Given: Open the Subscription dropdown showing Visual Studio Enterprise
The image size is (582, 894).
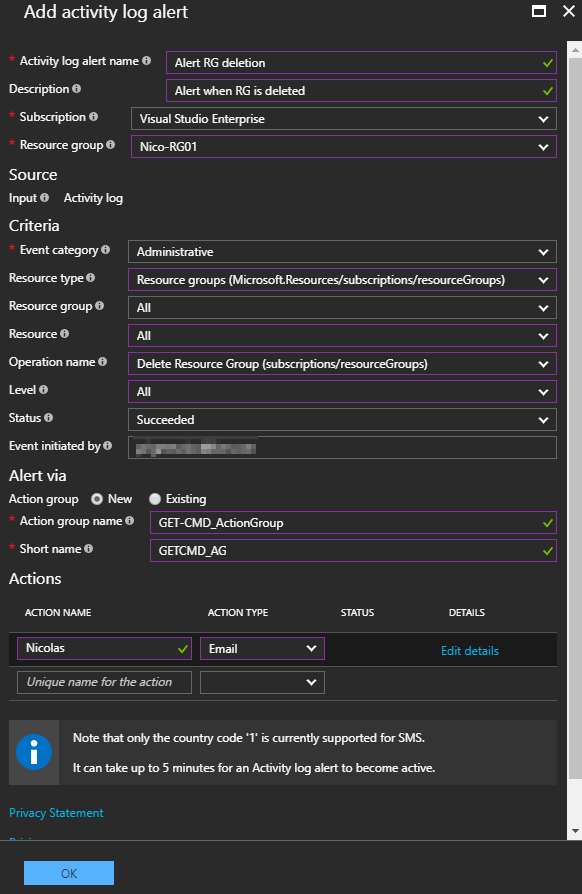Looking at the screenshot, I should 344,119.
